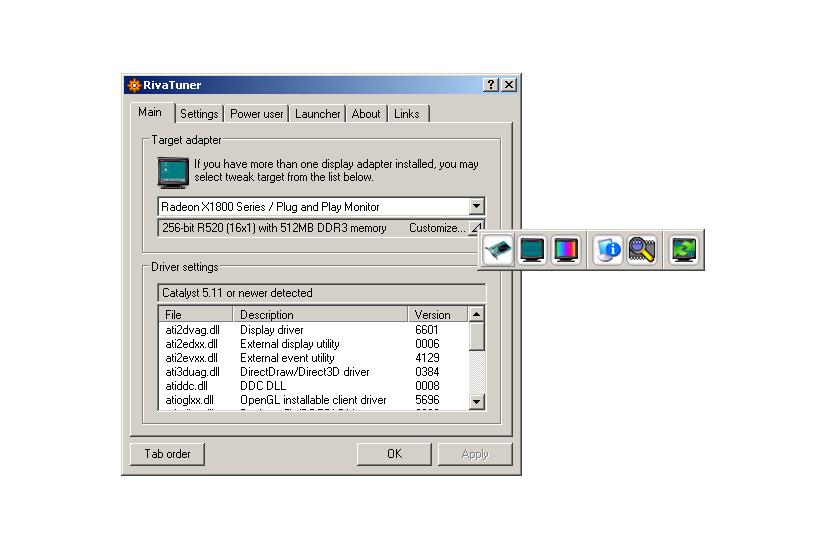The image size is (840, 552).
Task: Sort by the Version column header
Action: tap(438, 315)
